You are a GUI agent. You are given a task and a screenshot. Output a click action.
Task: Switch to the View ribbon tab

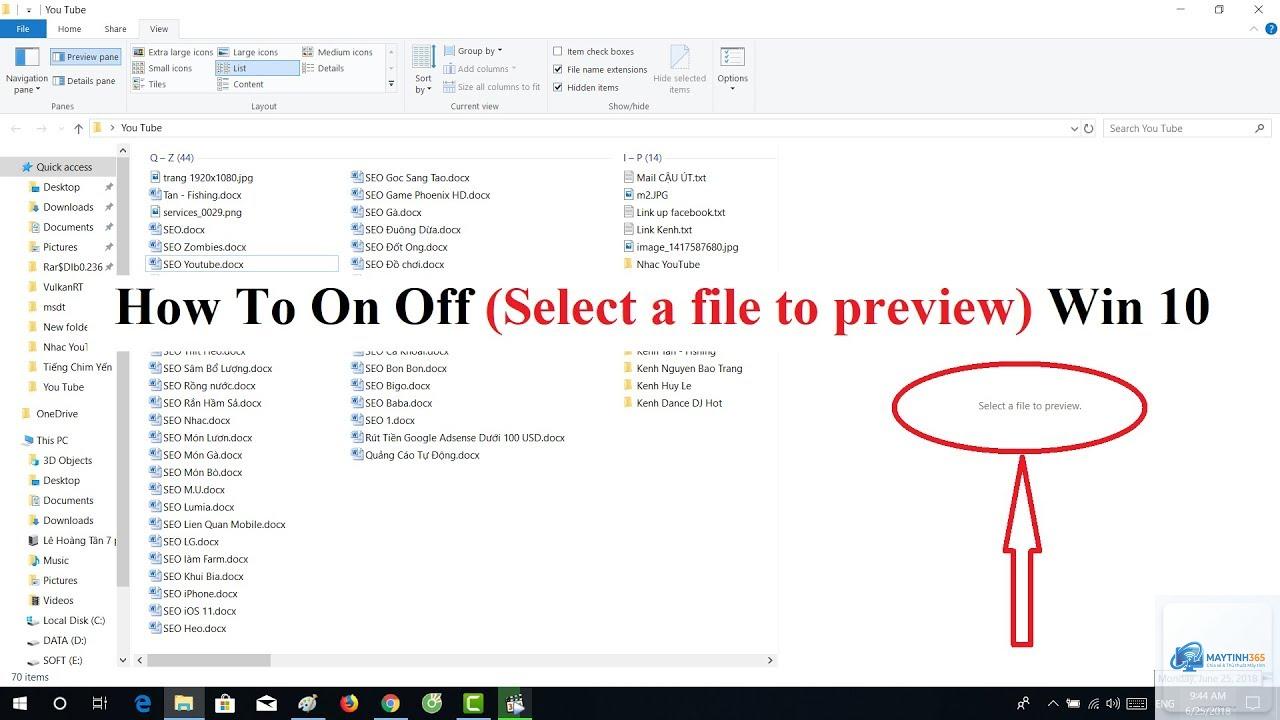[x=159, y=29]
